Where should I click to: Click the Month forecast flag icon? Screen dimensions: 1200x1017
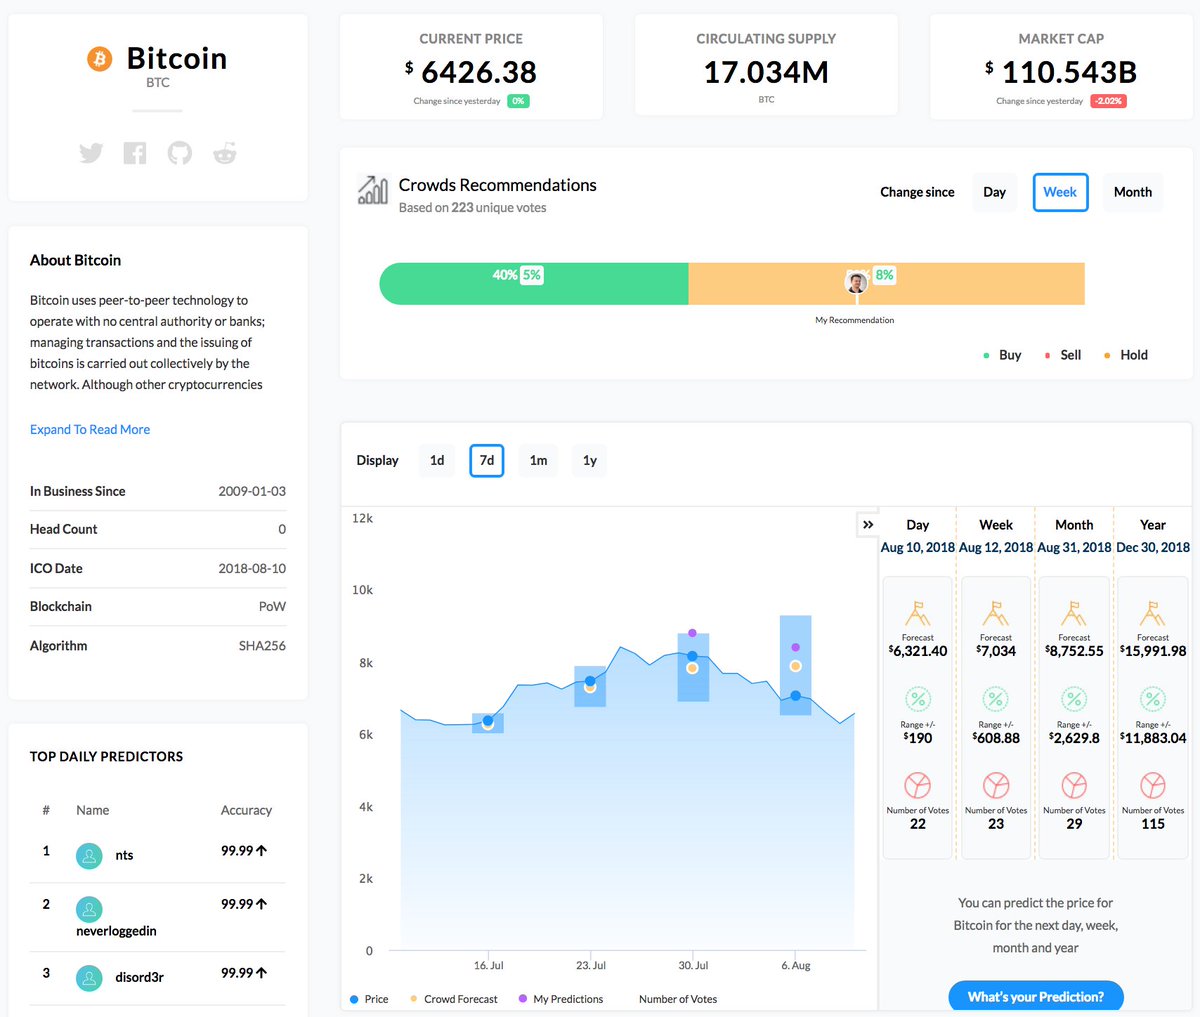(x=1074, y=614)
